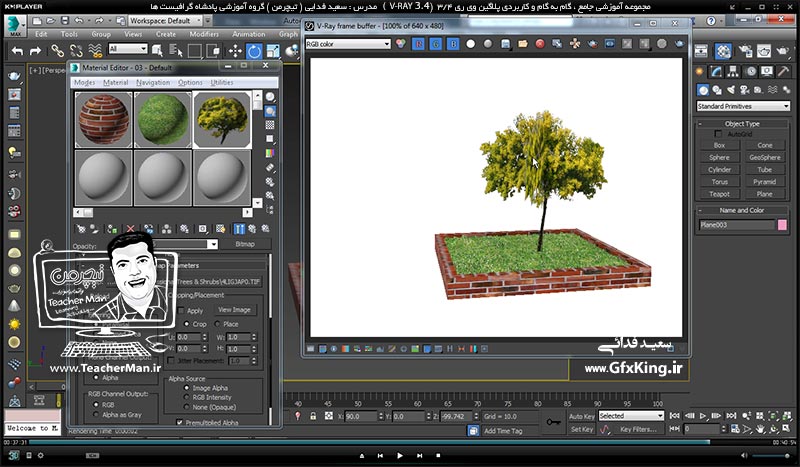Open RGB color channel dropdown

point(348,44)
